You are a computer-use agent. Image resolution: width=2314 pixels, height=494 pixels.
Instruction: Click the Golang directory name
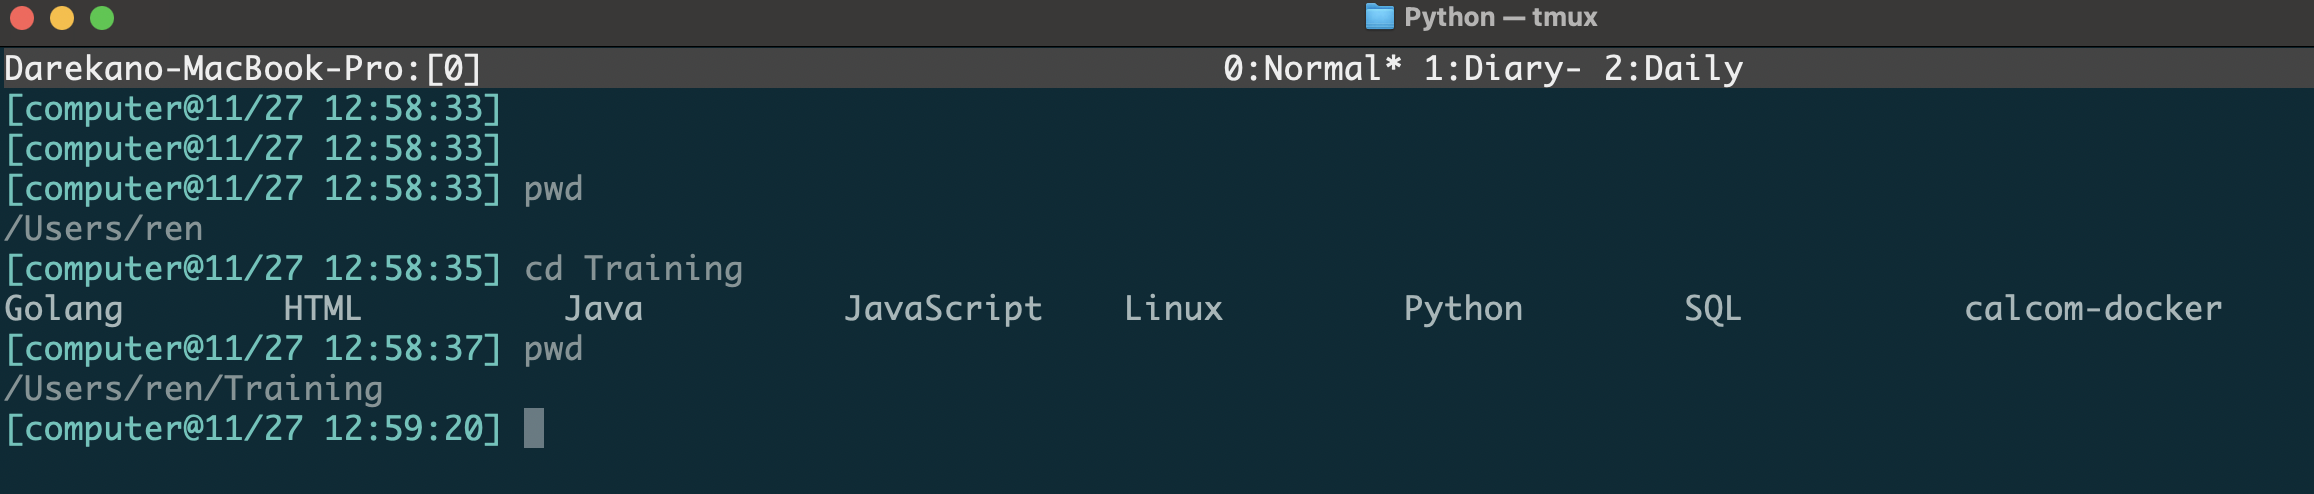[x=64, y=309]
